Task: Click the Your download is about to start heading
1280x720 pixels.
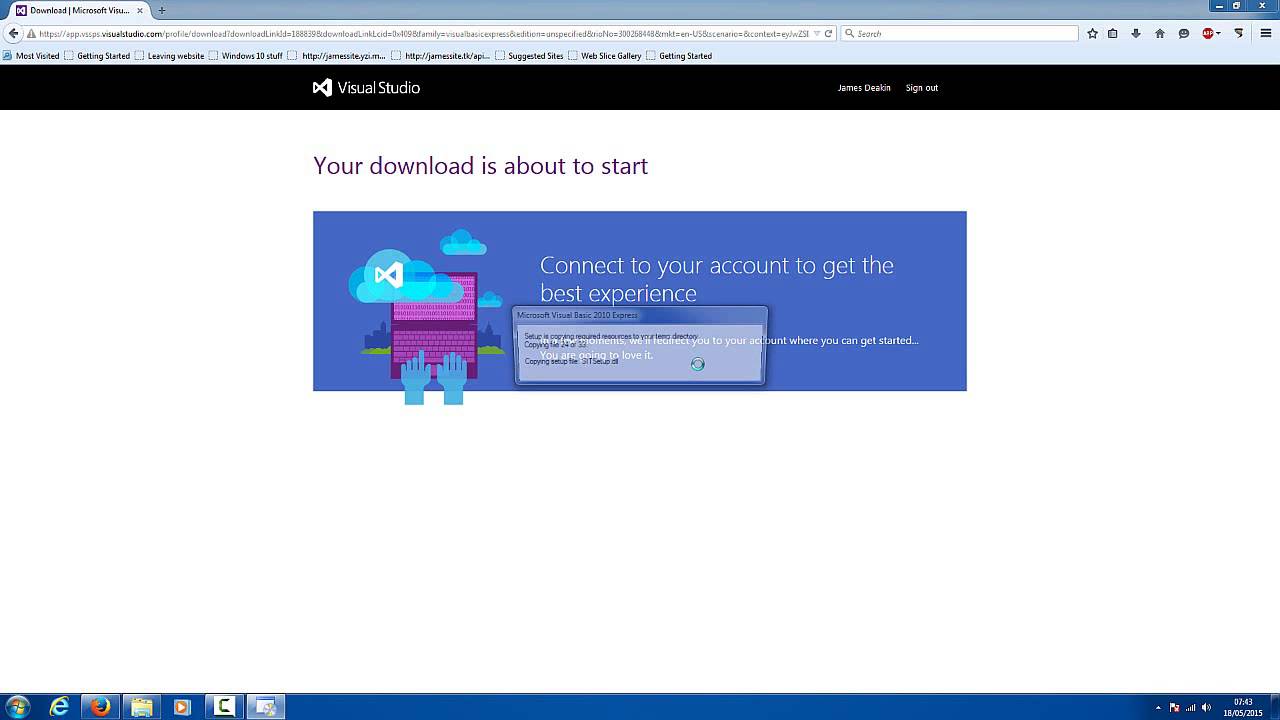Action: pyautogui.click(x=480, y=166)
